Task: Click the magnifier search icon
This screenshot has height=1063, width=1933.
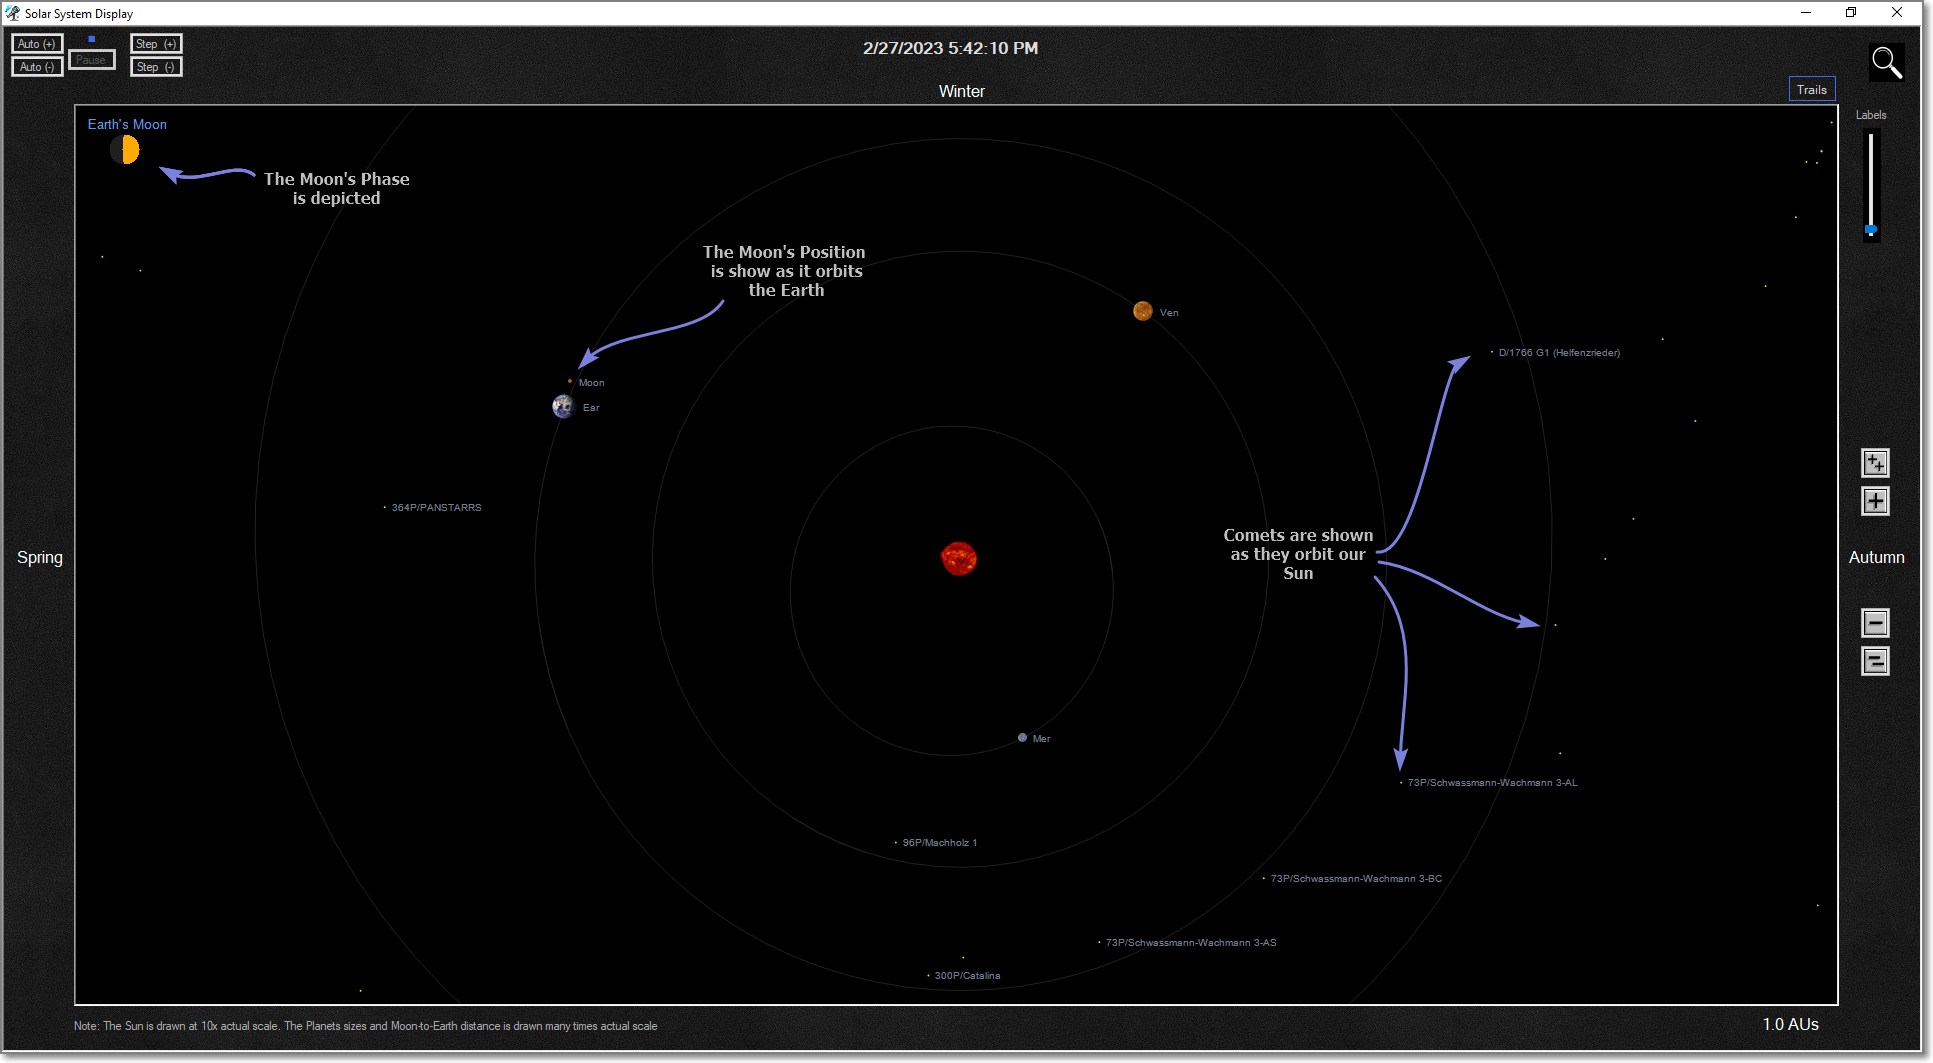Action: 1886,63
